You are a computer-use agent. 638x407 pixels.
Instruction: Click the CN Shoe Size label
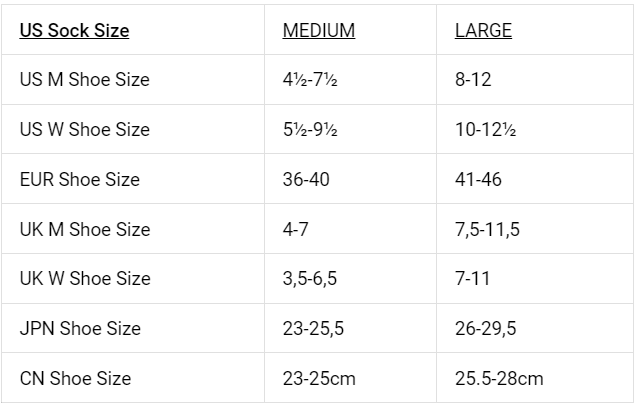click(x=75, y=379)
